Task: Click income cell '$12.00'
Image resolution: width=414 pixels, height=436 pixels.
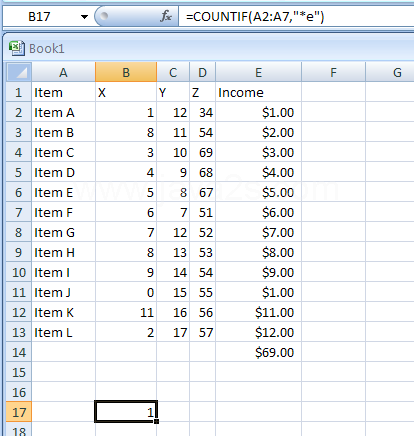Action: pos(258,332)
